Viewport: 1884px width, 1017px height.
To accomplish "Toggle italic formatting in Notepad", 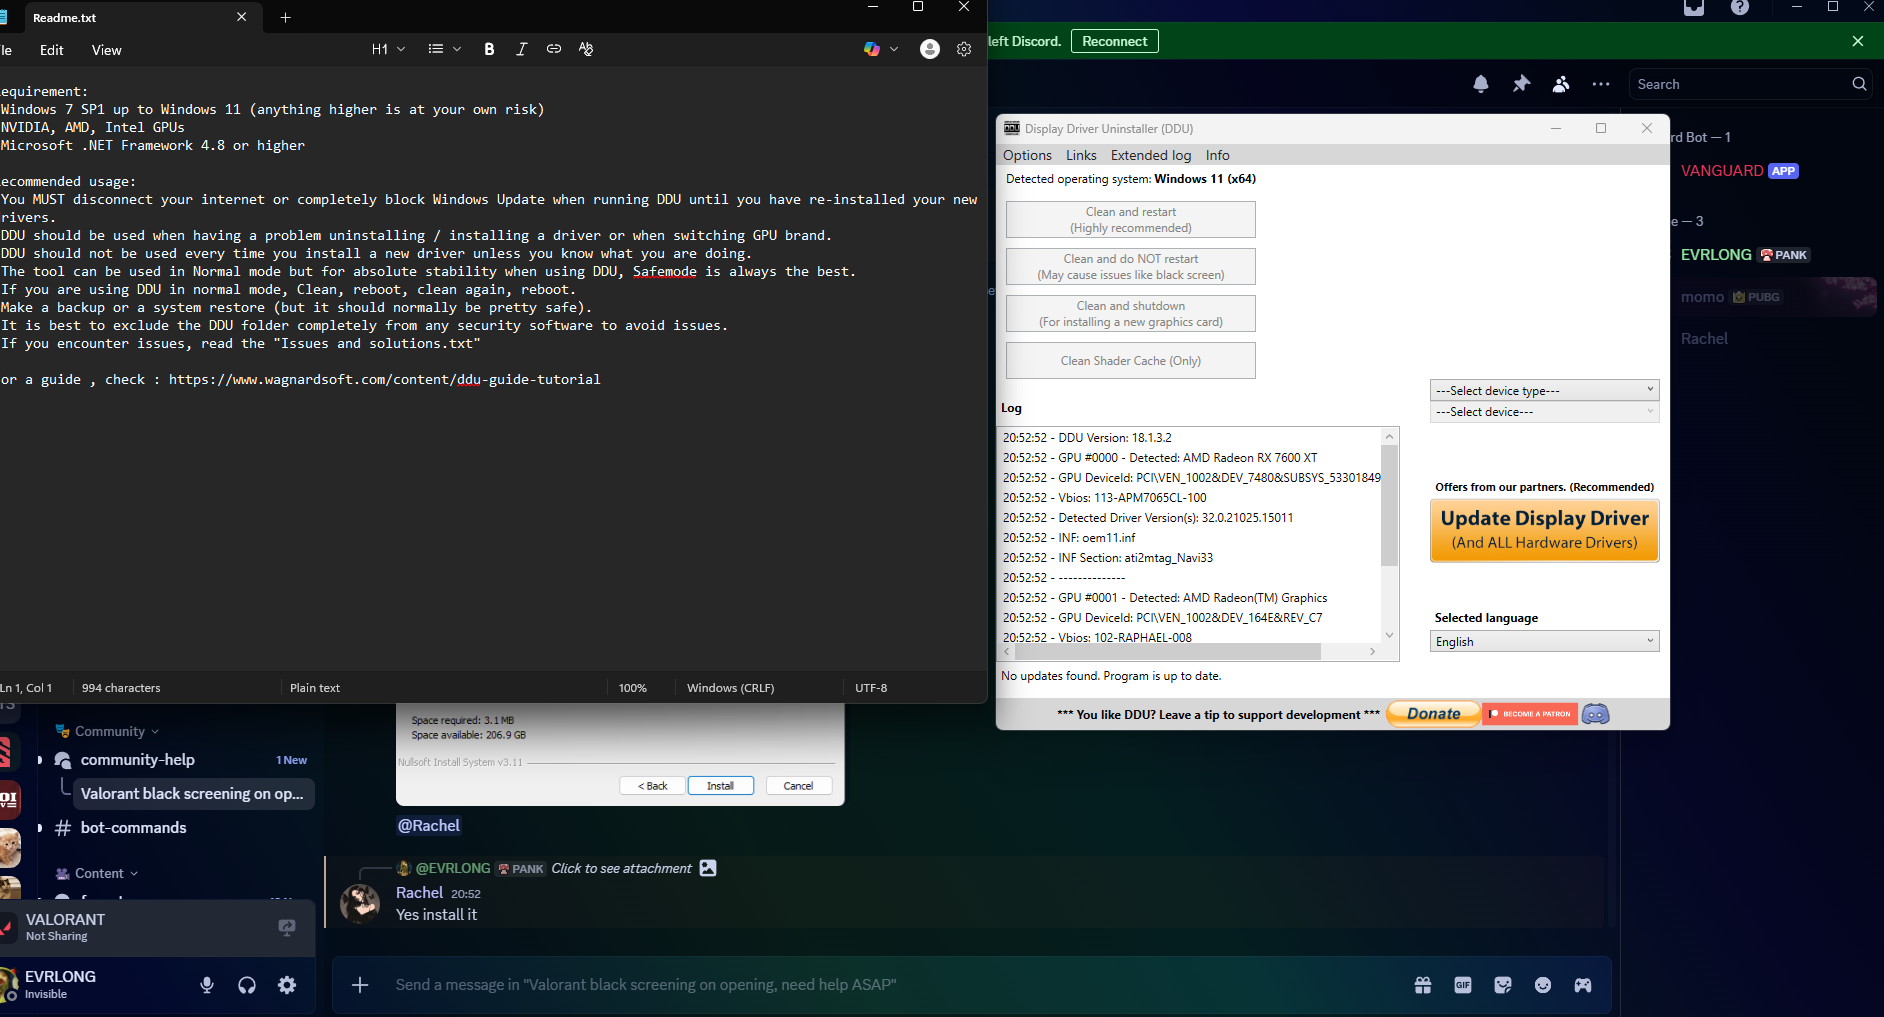I will click(521, 49).
